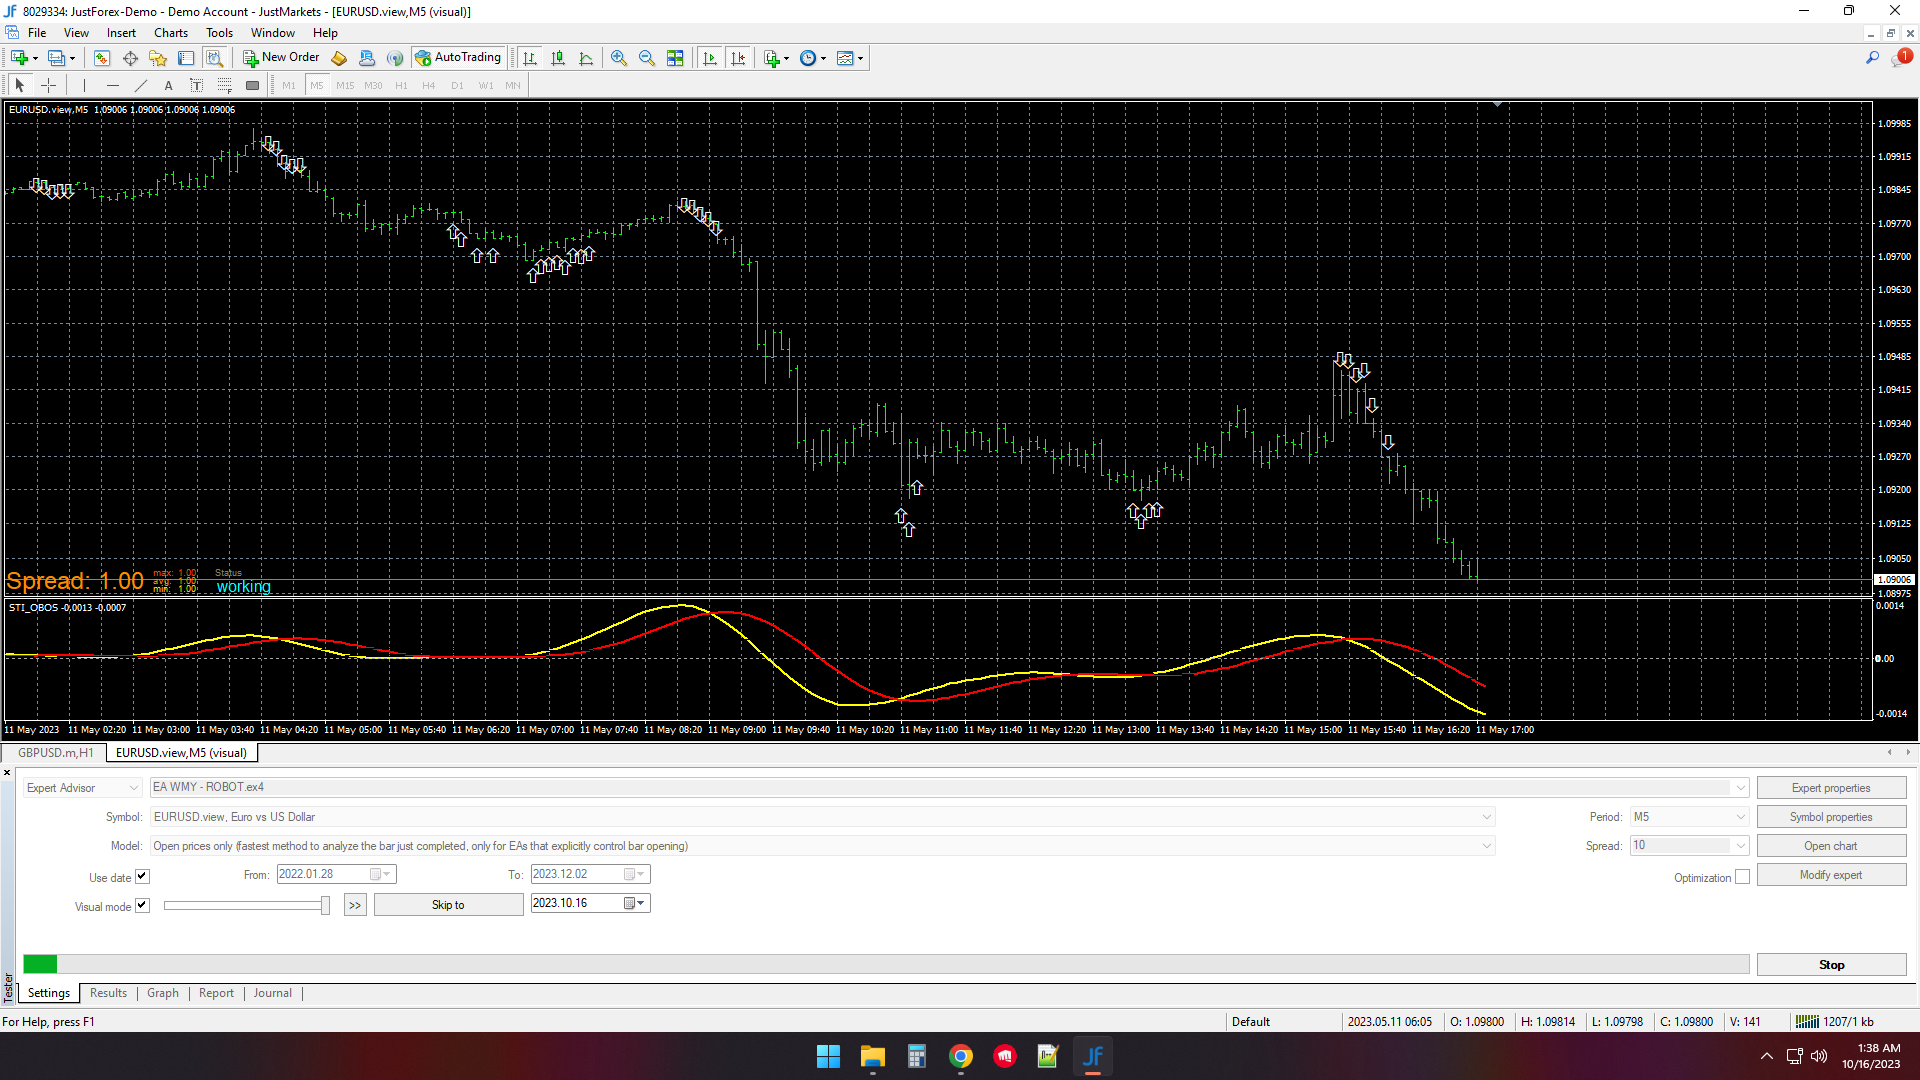Toggle chart shift icon
Viewport: 1920px width, 1080px height.
tap(738, 58)
